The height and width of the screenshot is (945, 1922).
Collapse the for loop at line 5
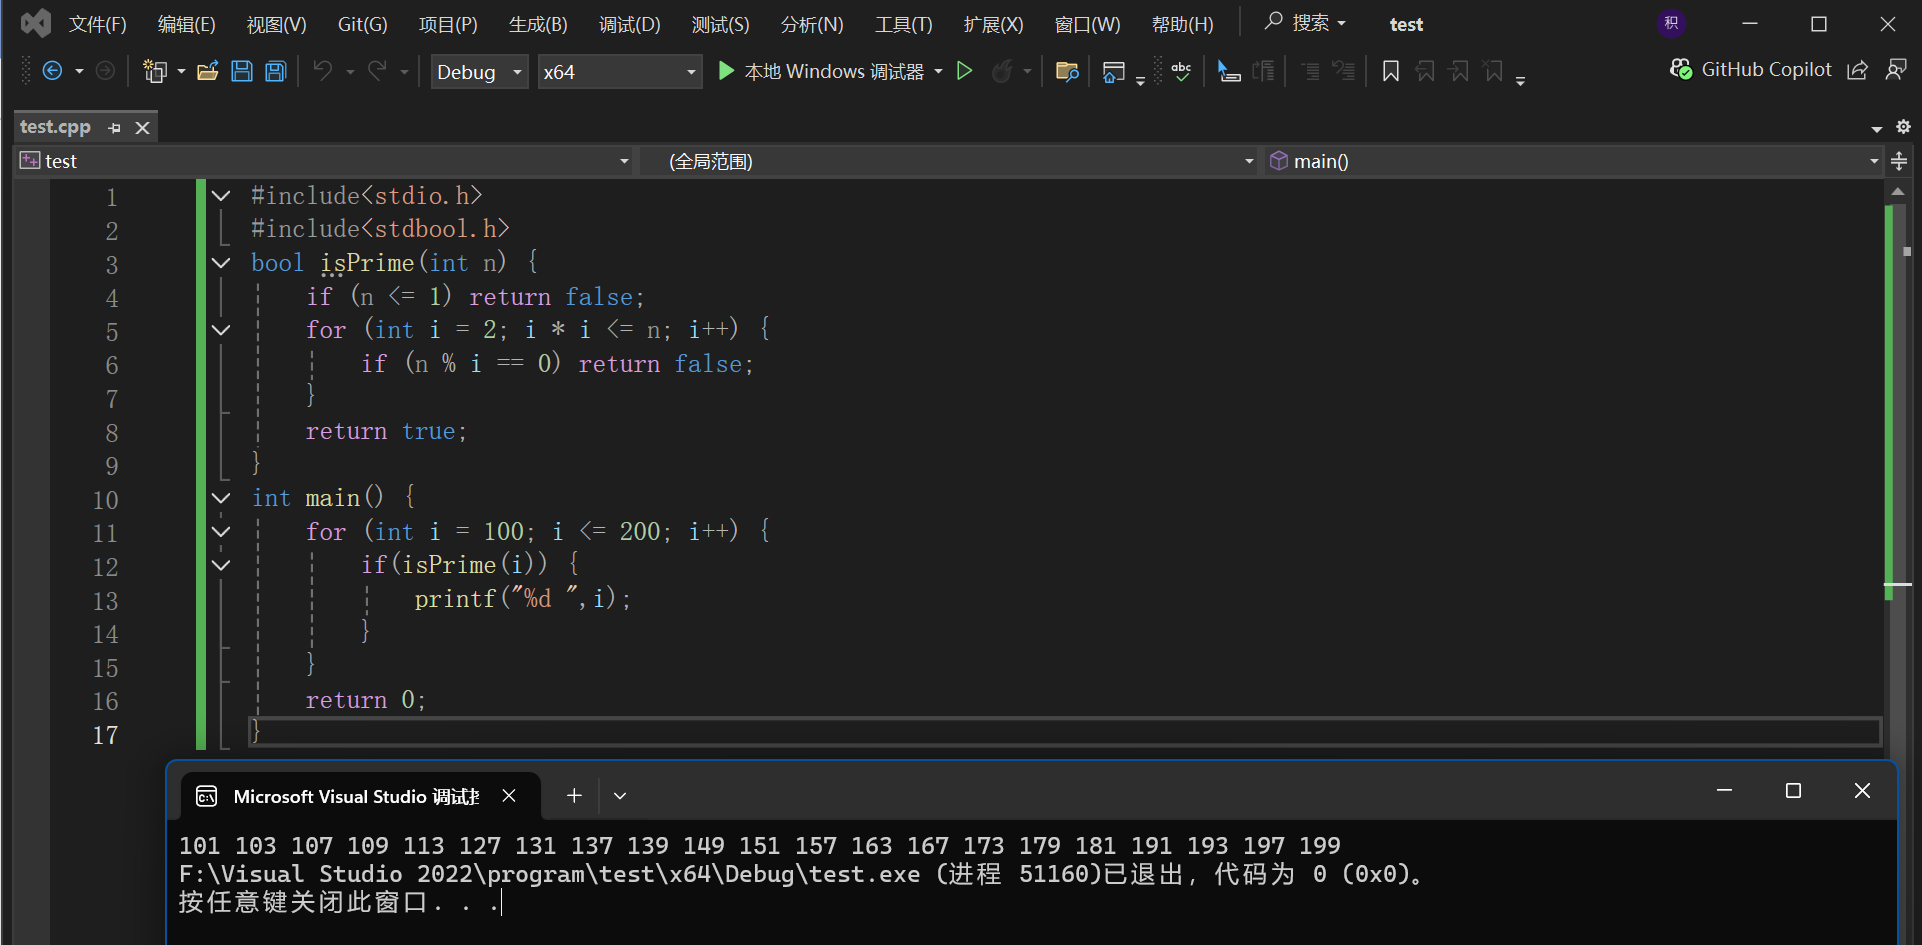(221, 330)
